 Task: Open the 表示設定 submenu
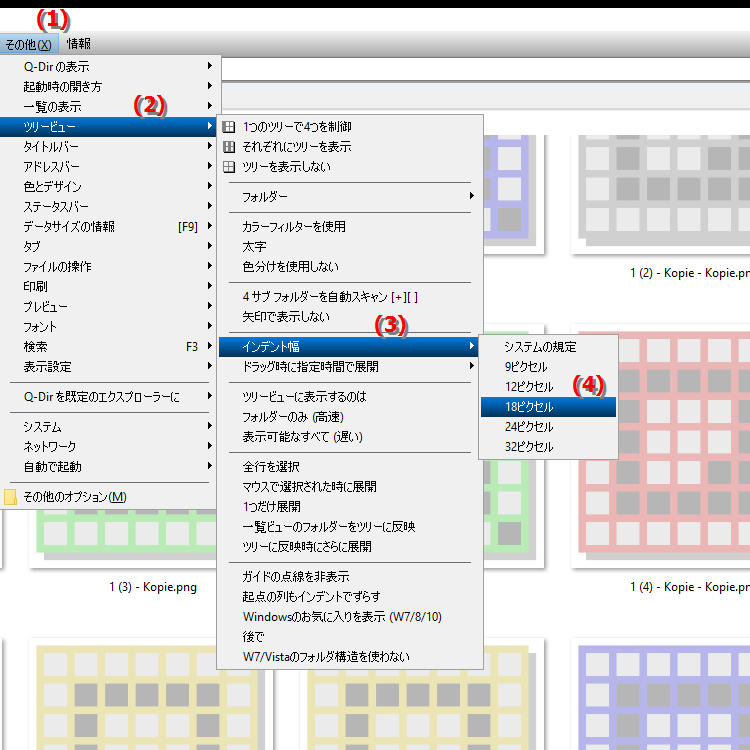point(109,366)
